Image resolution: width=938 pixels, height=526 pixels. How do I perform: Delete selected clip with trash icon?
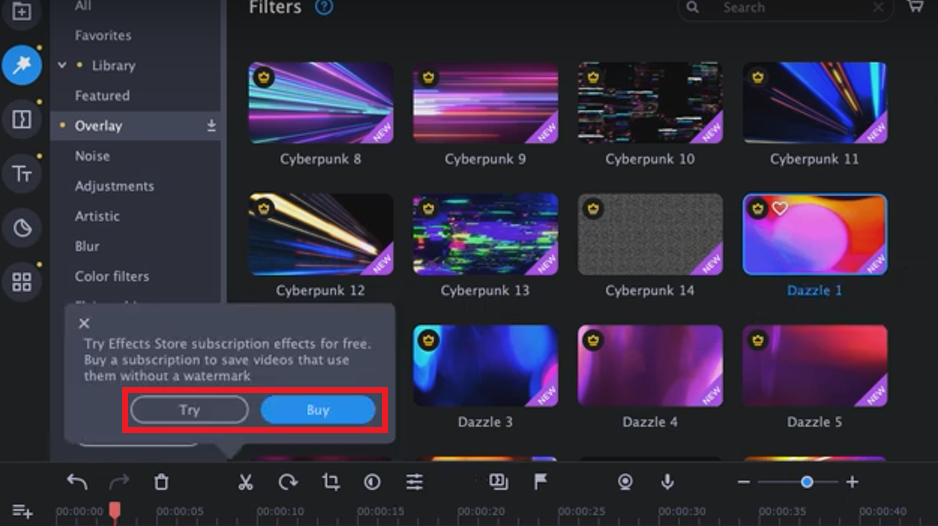pos(161,482)
